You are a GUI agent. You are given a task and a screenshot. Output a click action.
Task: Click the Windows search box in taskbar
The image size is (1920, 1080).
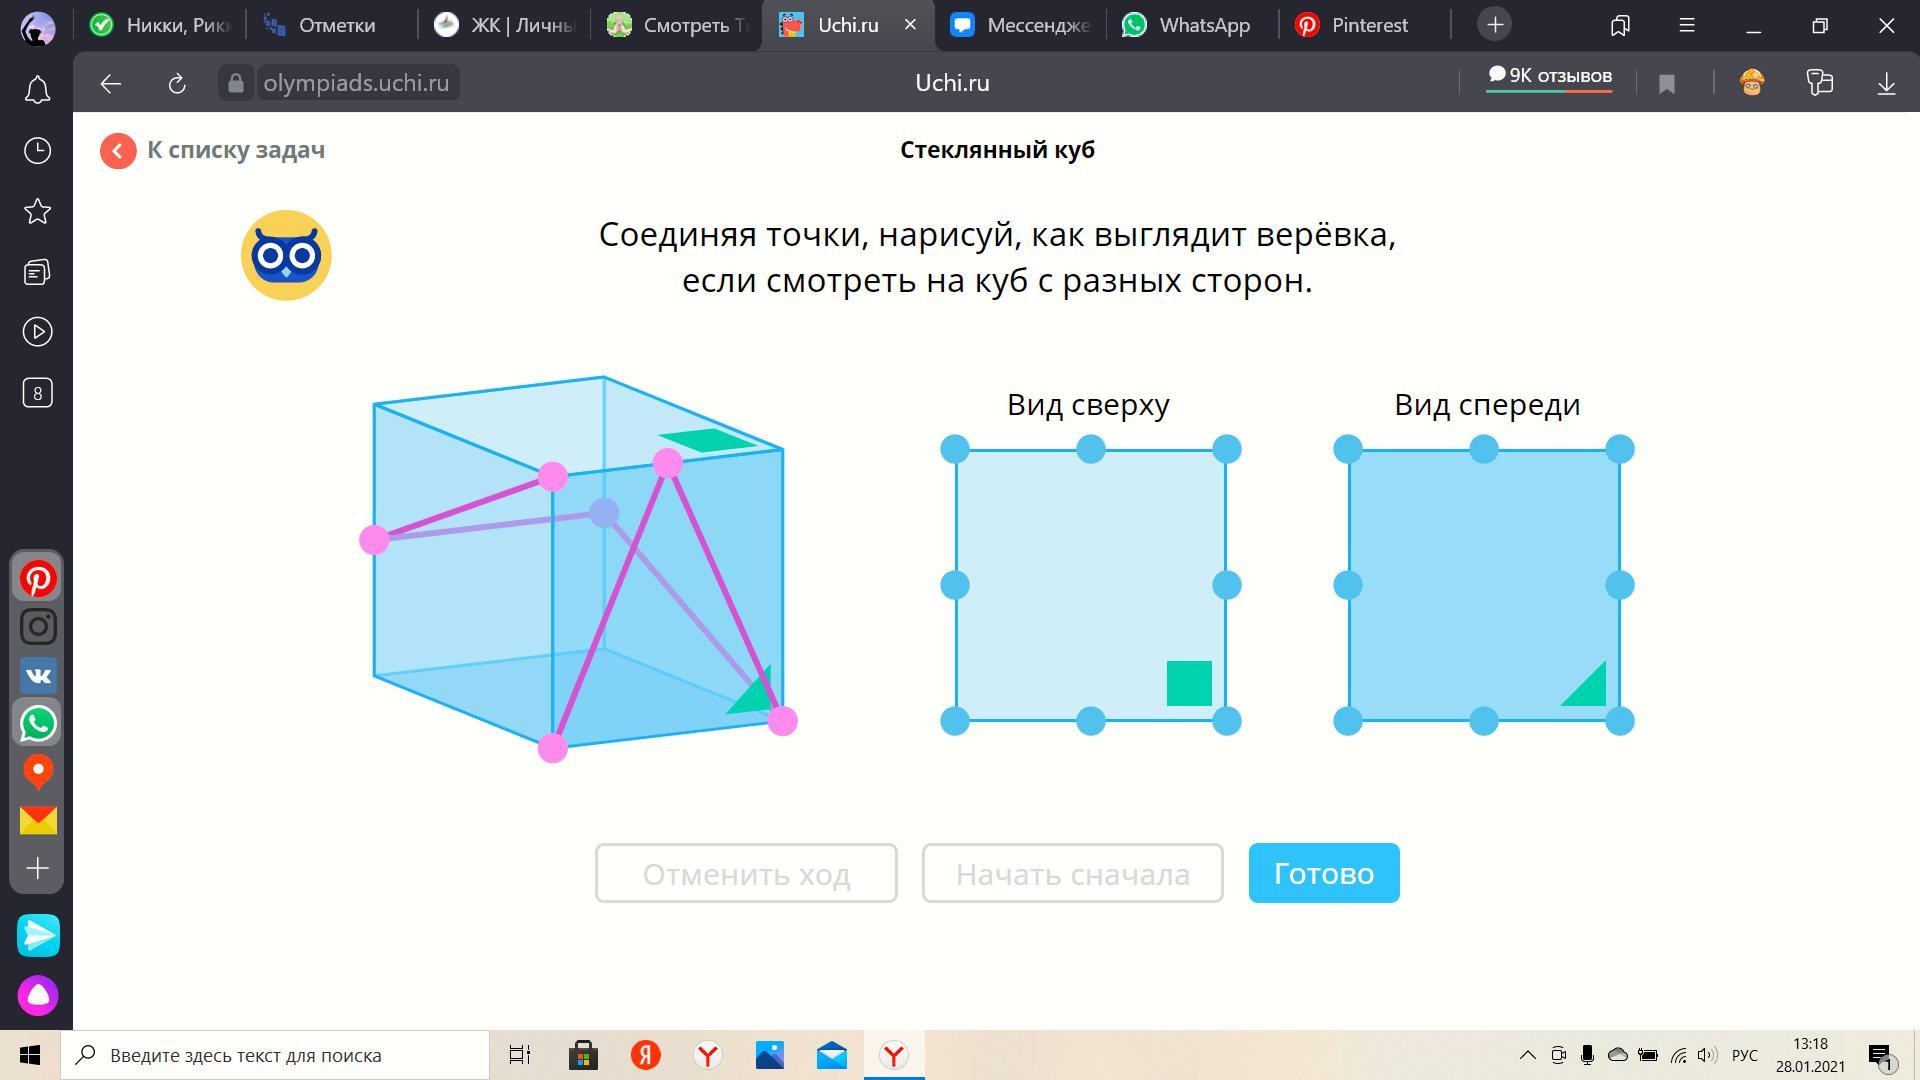tap(275, 1055)
